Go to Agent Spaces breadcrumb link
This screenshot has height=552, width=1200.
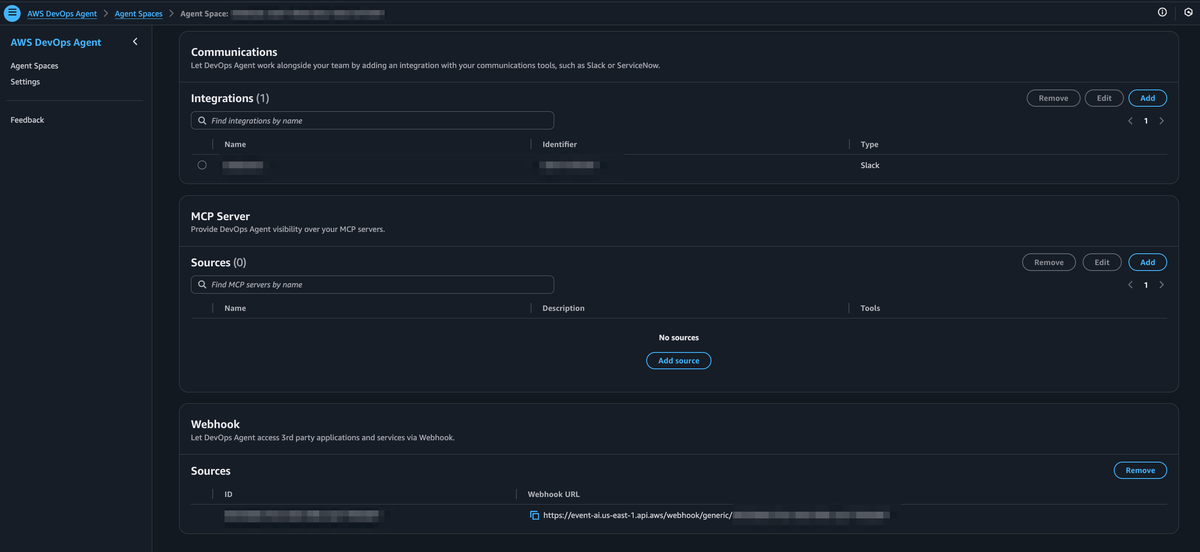pyautogui.click(x=139, y=14)
